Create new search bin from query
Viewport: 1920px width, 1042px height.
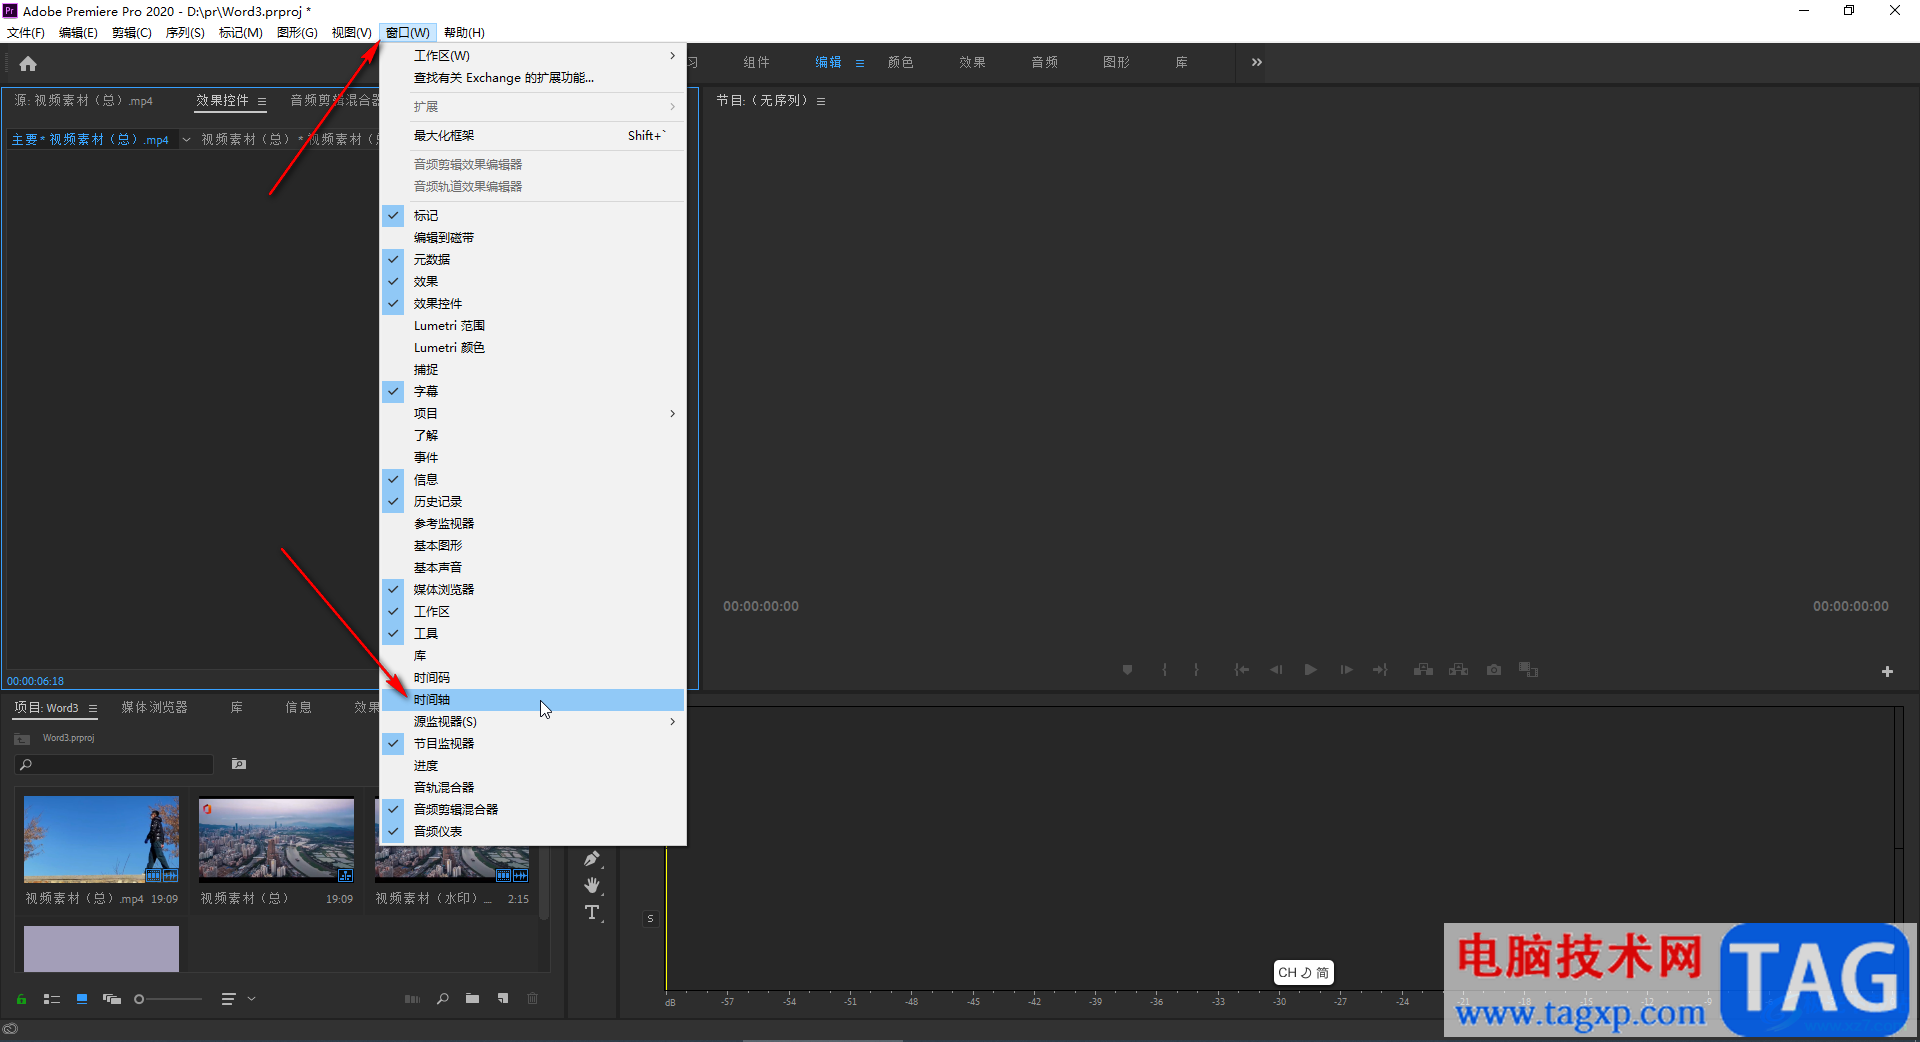pyautogui.click(x=239, y=764)
